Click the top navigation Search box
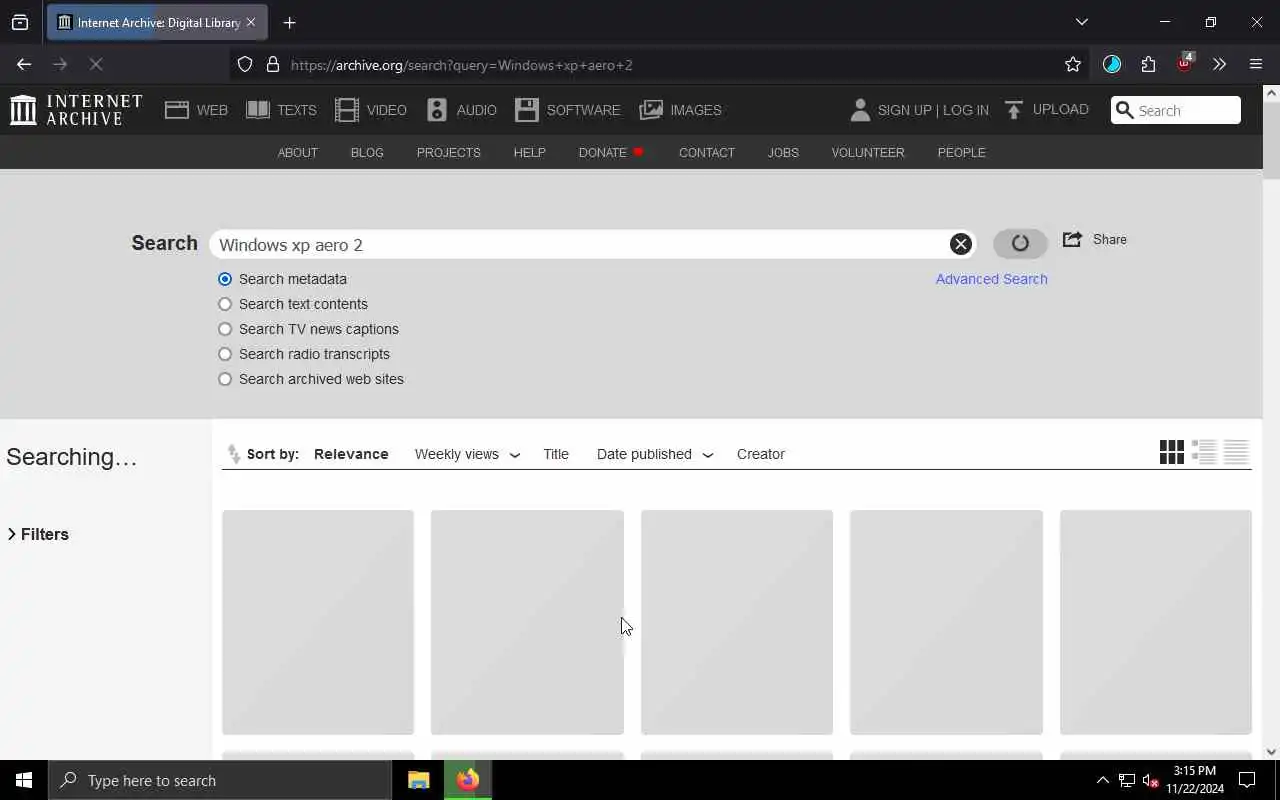Screen dimensions: 1280x800 [x=1176, y=110]
